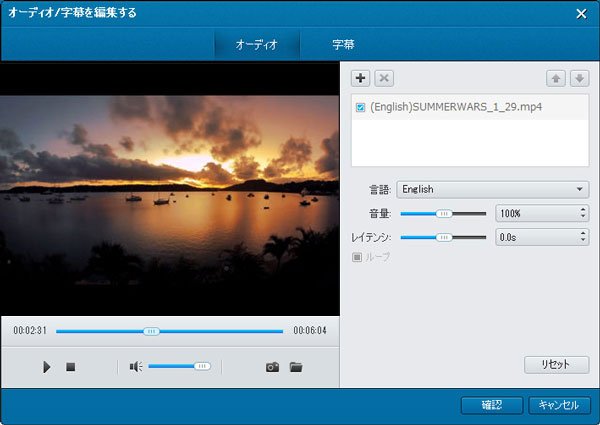Move the audio track up with arrow icon
The width and height of the screenshot is (600, 425).
coord(557,78)
